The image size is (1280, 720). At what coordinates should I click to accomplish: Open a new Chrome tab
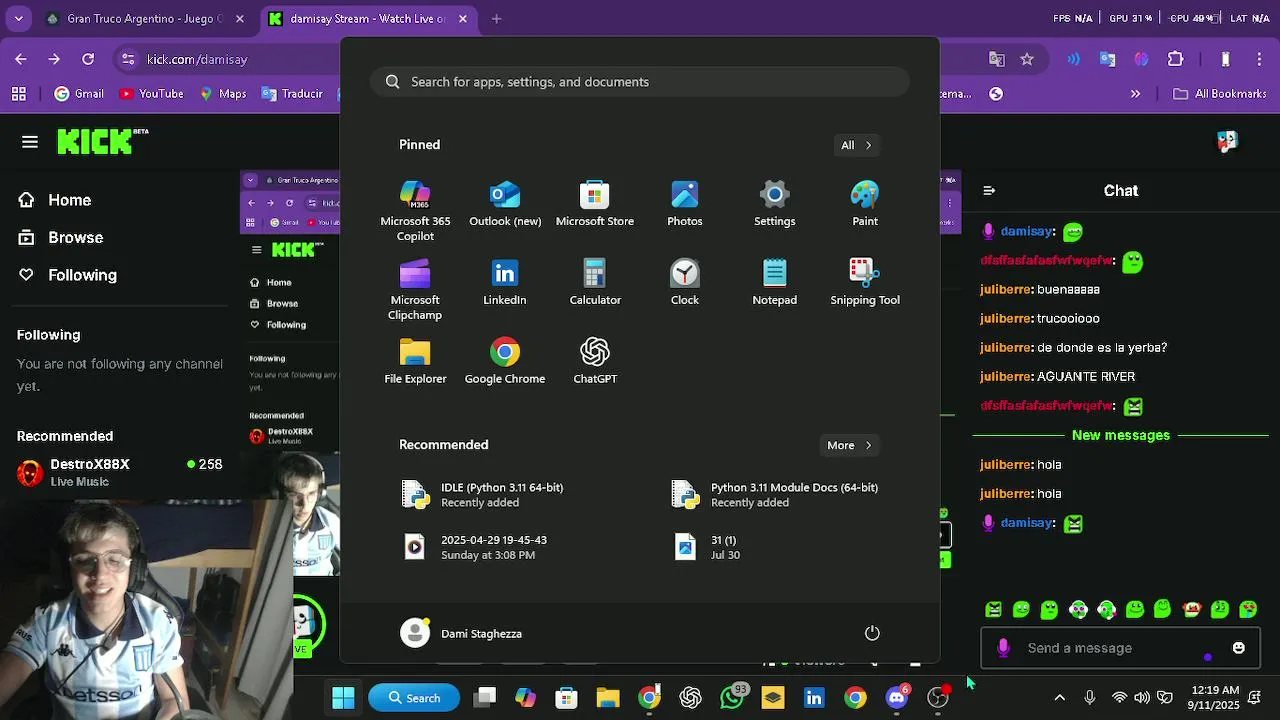tap(497, 18)
